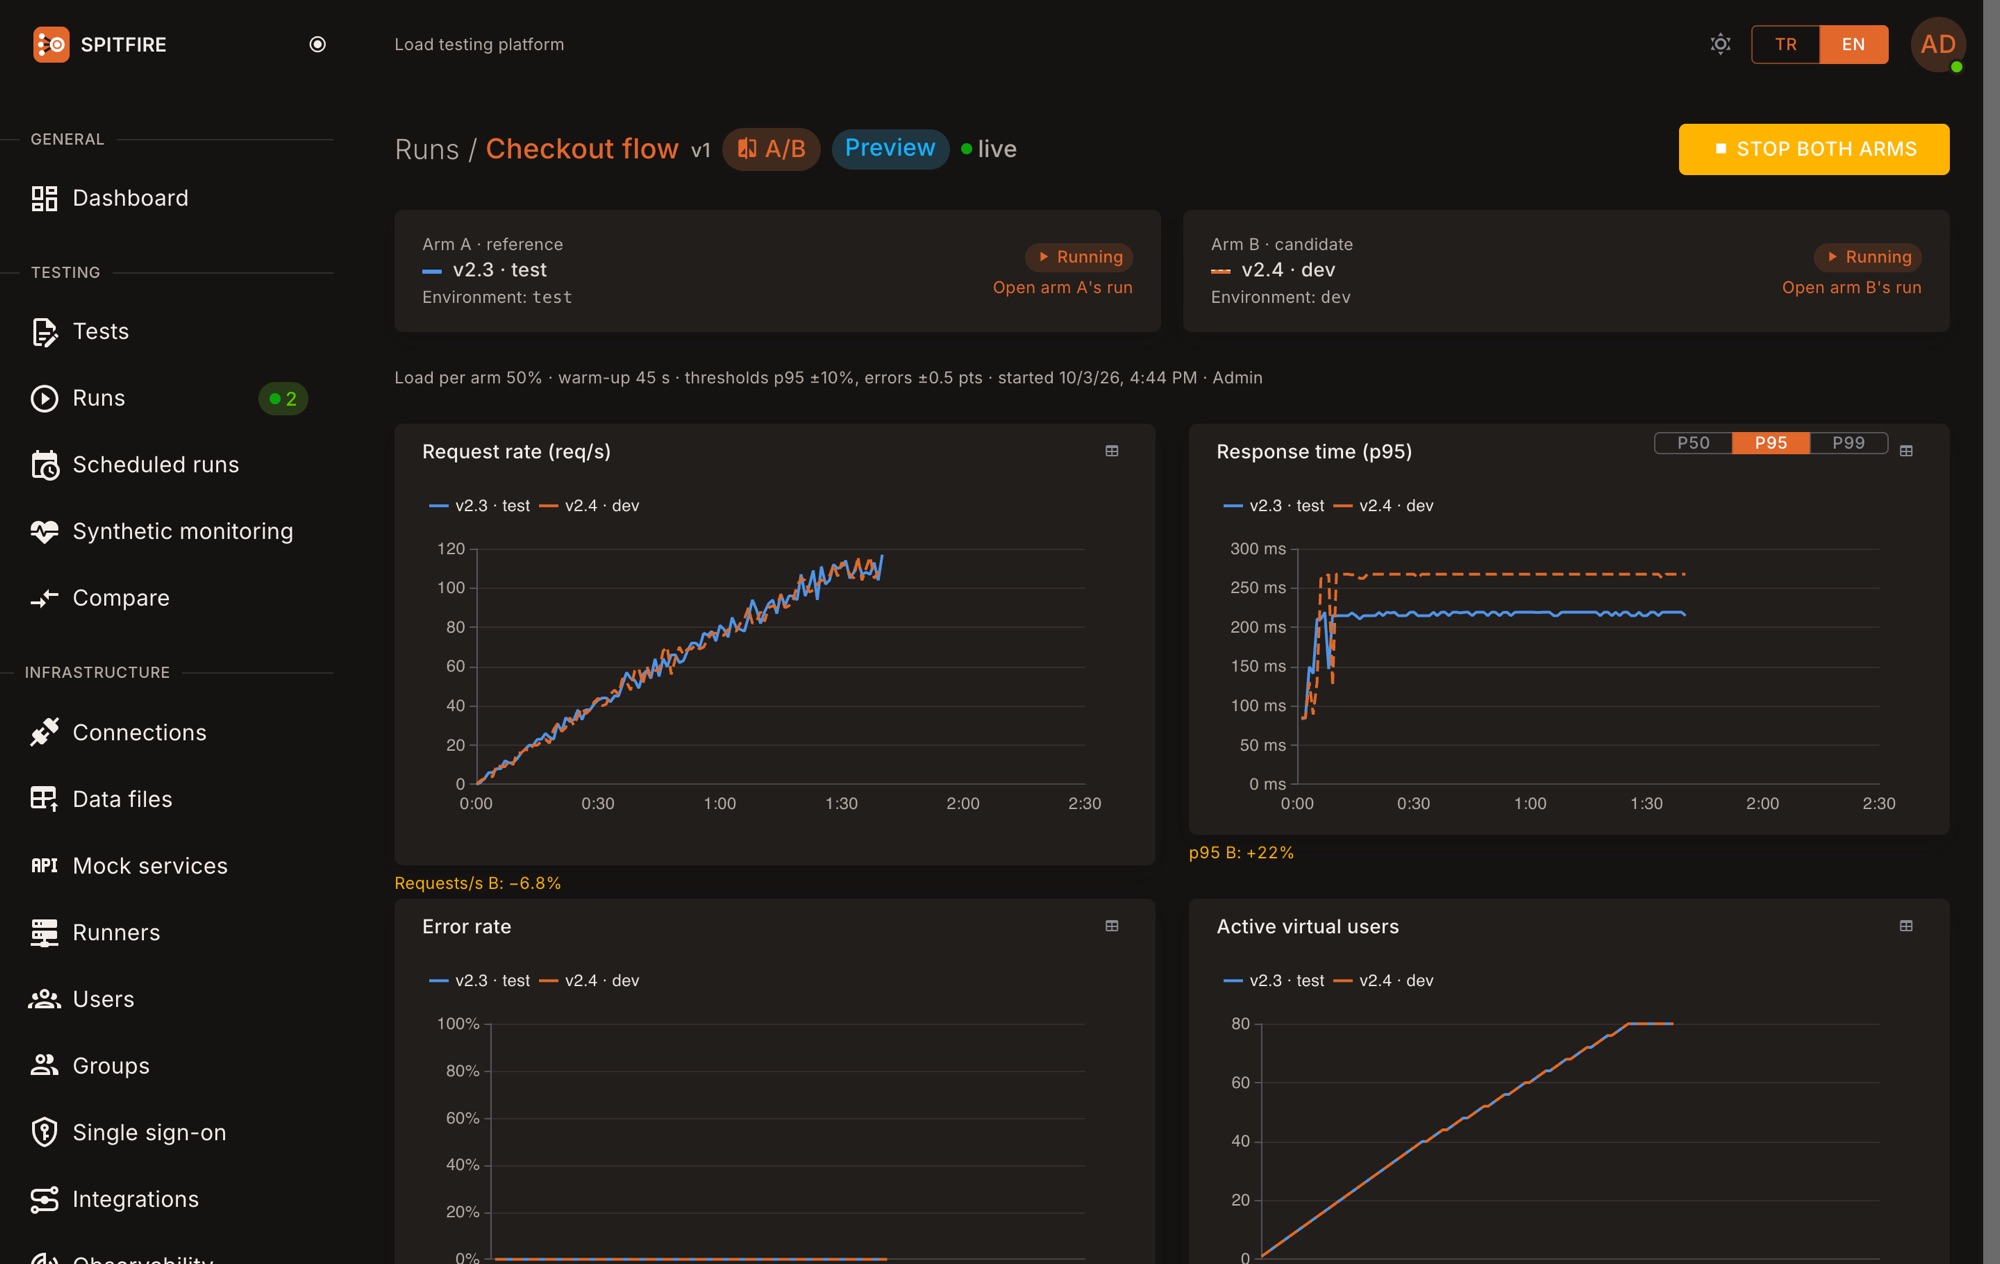
Task: Click the Synthetic monitoring heartbeat icon
Action: click(44, 531)
